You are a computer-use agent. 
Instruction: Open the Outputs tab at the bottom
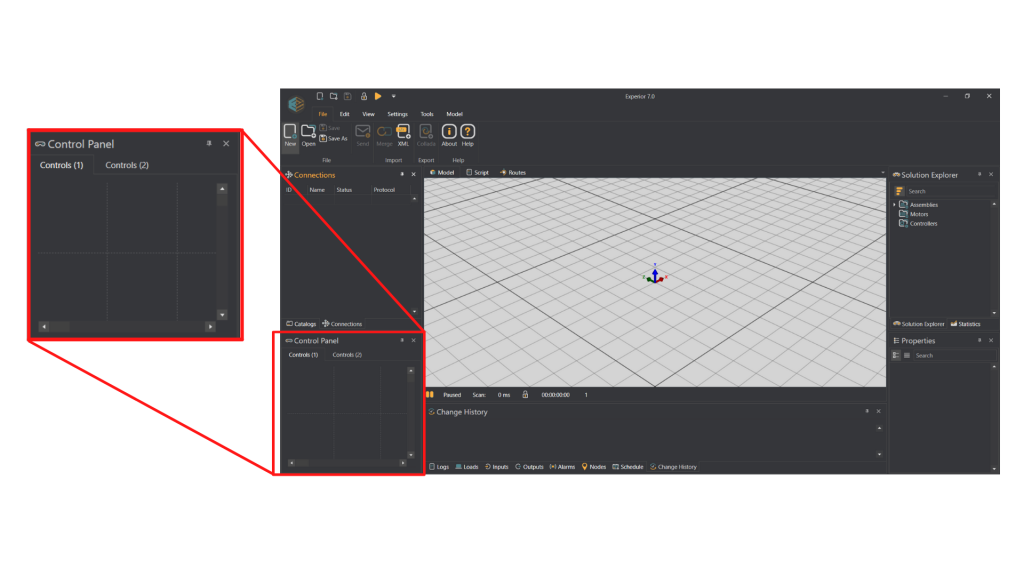(x=529, y=467)
